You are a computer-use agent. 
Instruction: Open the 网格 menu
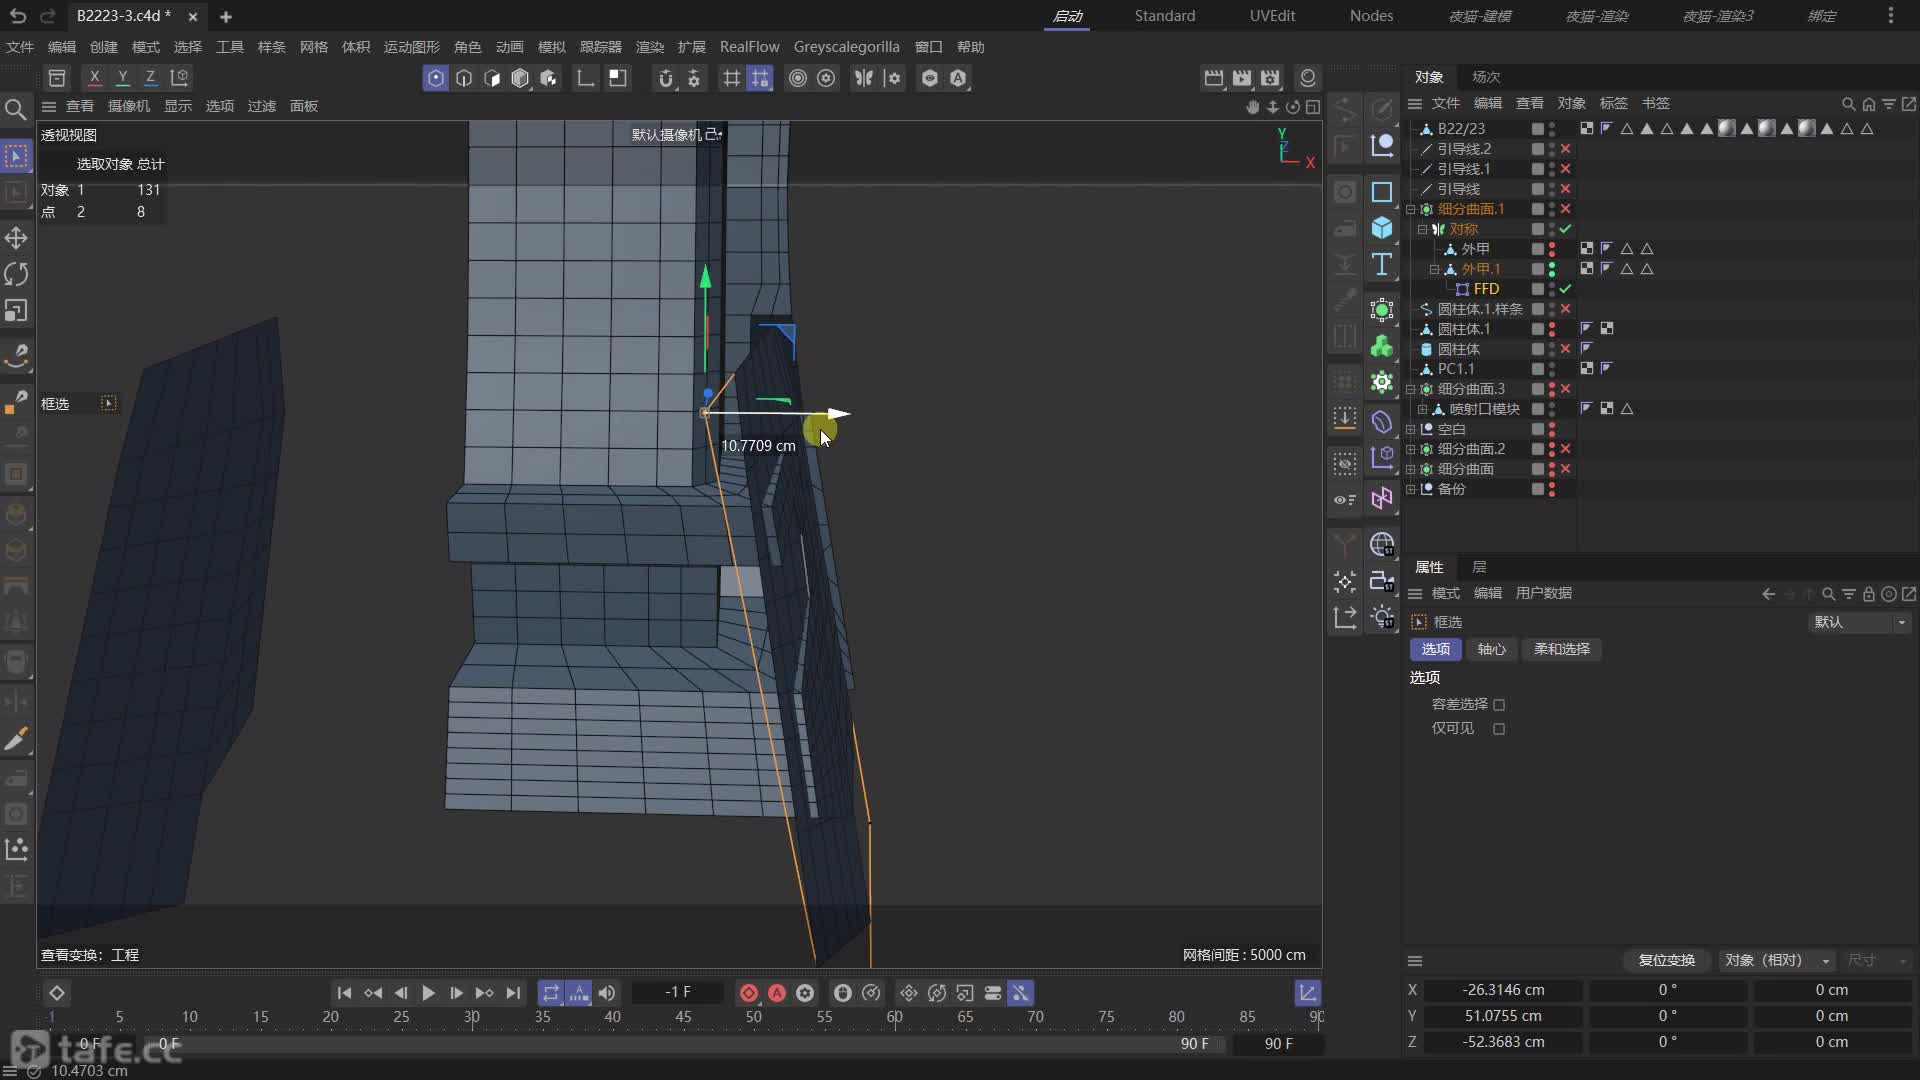click(313, 47)
